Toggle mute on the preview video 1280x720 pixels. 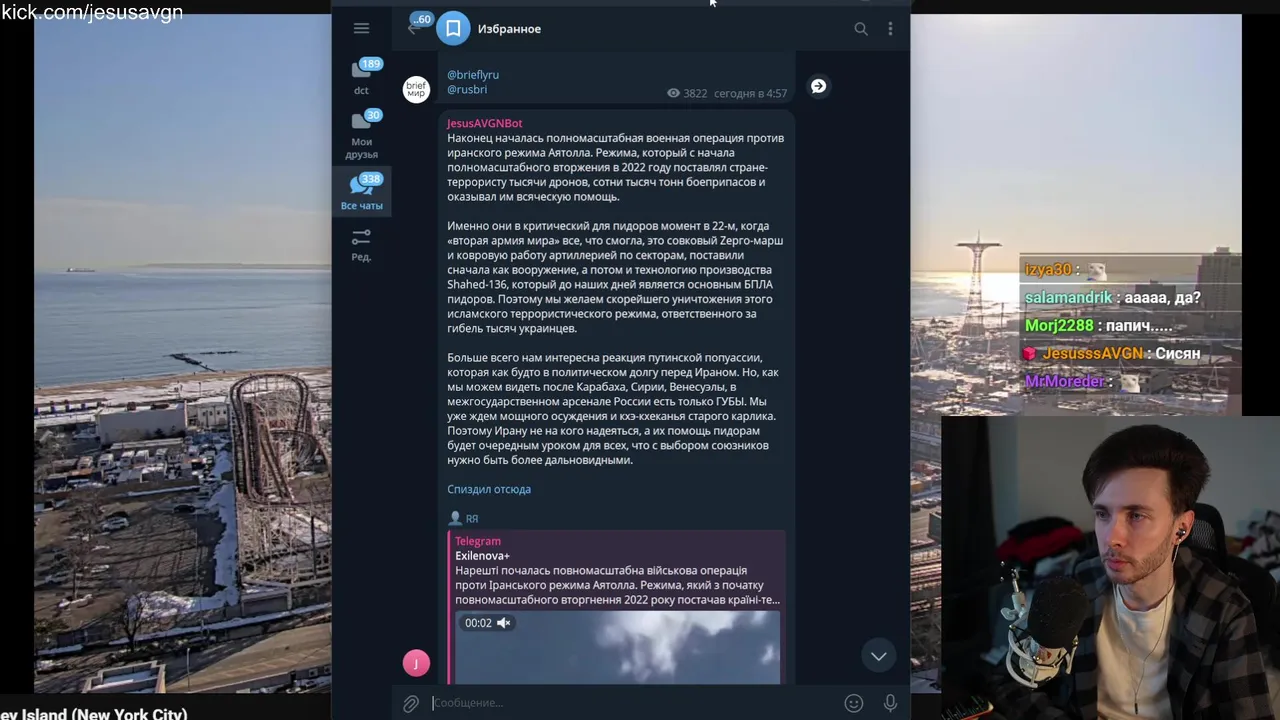pos(504,623)
